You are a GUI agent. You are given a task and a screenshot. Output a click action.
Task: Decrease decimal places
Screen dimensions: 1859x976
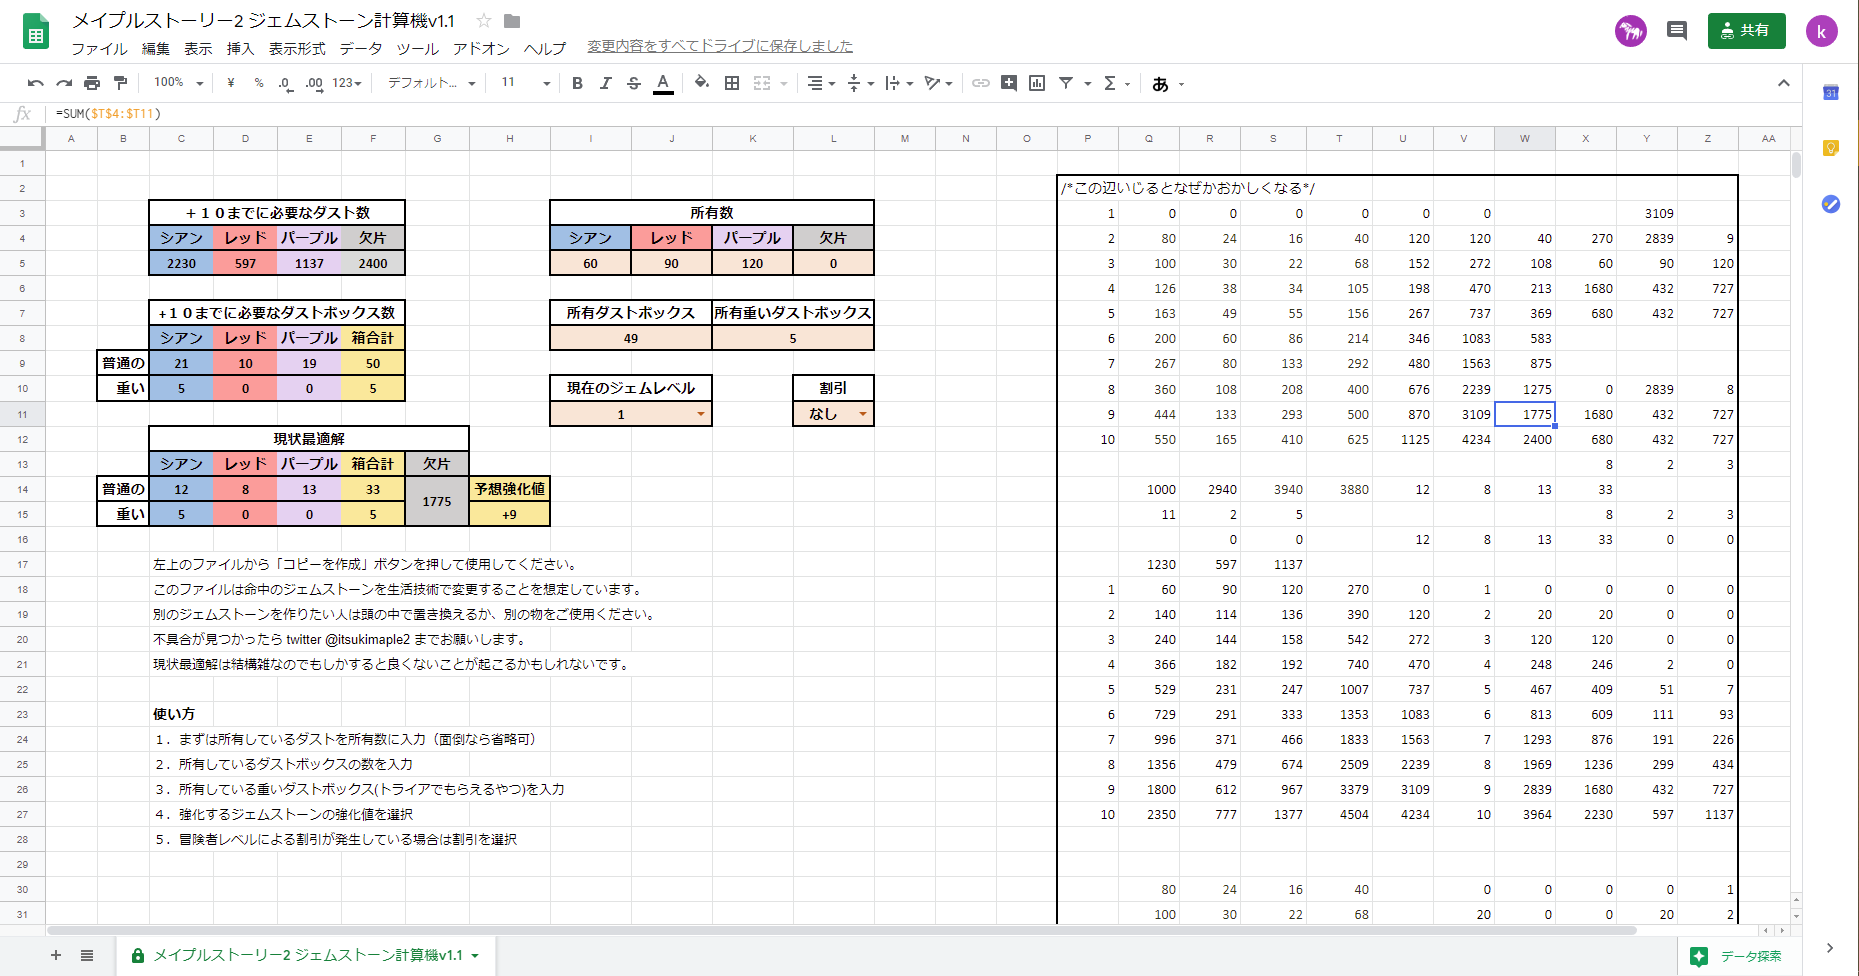point(286,83)
